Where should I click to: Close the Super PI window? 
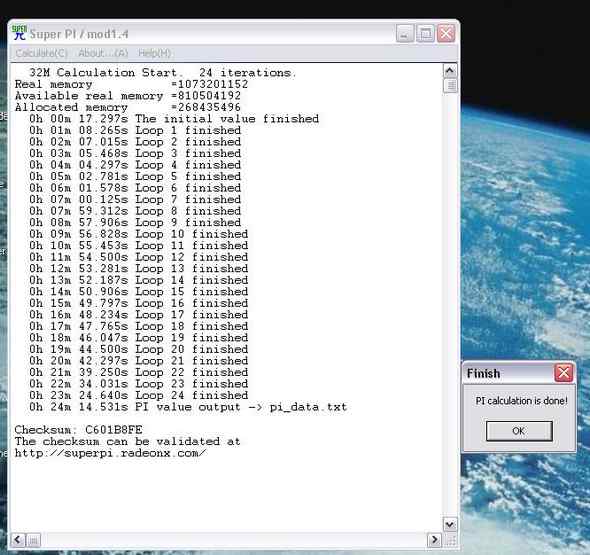tap(446, 34)
